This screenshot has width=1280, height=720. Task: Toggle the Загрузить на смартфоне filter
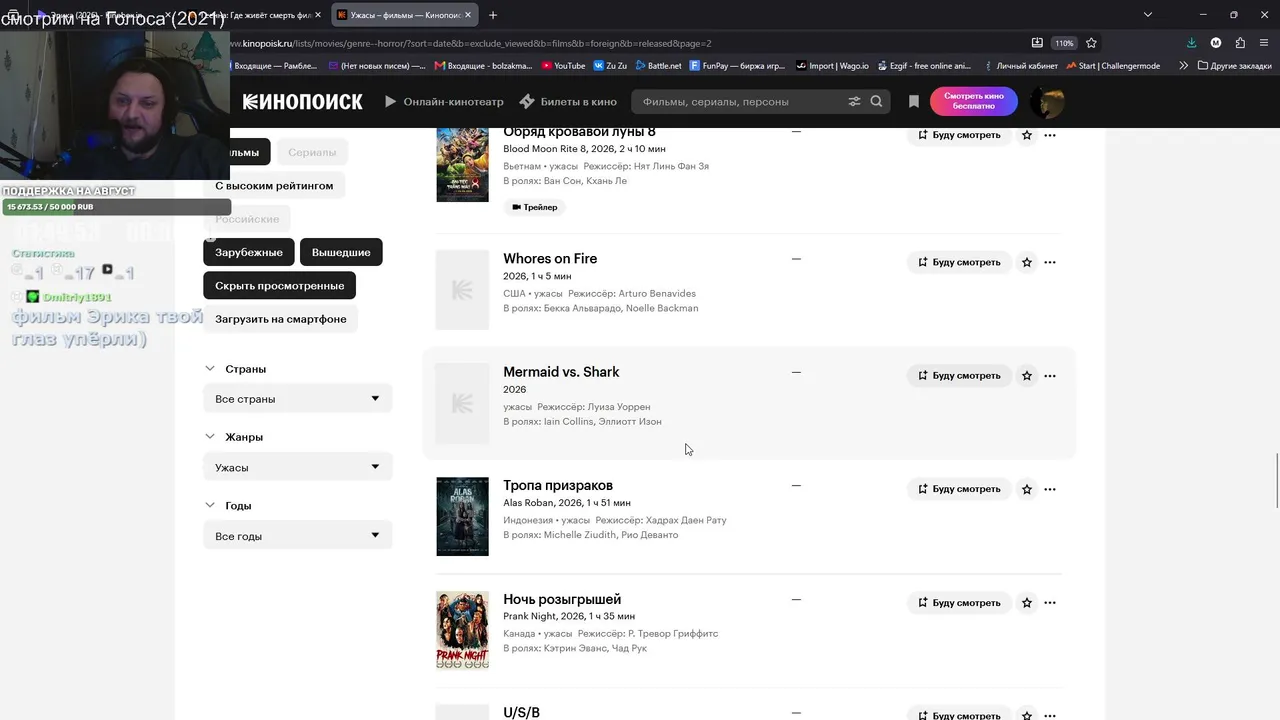click(281, 319)
